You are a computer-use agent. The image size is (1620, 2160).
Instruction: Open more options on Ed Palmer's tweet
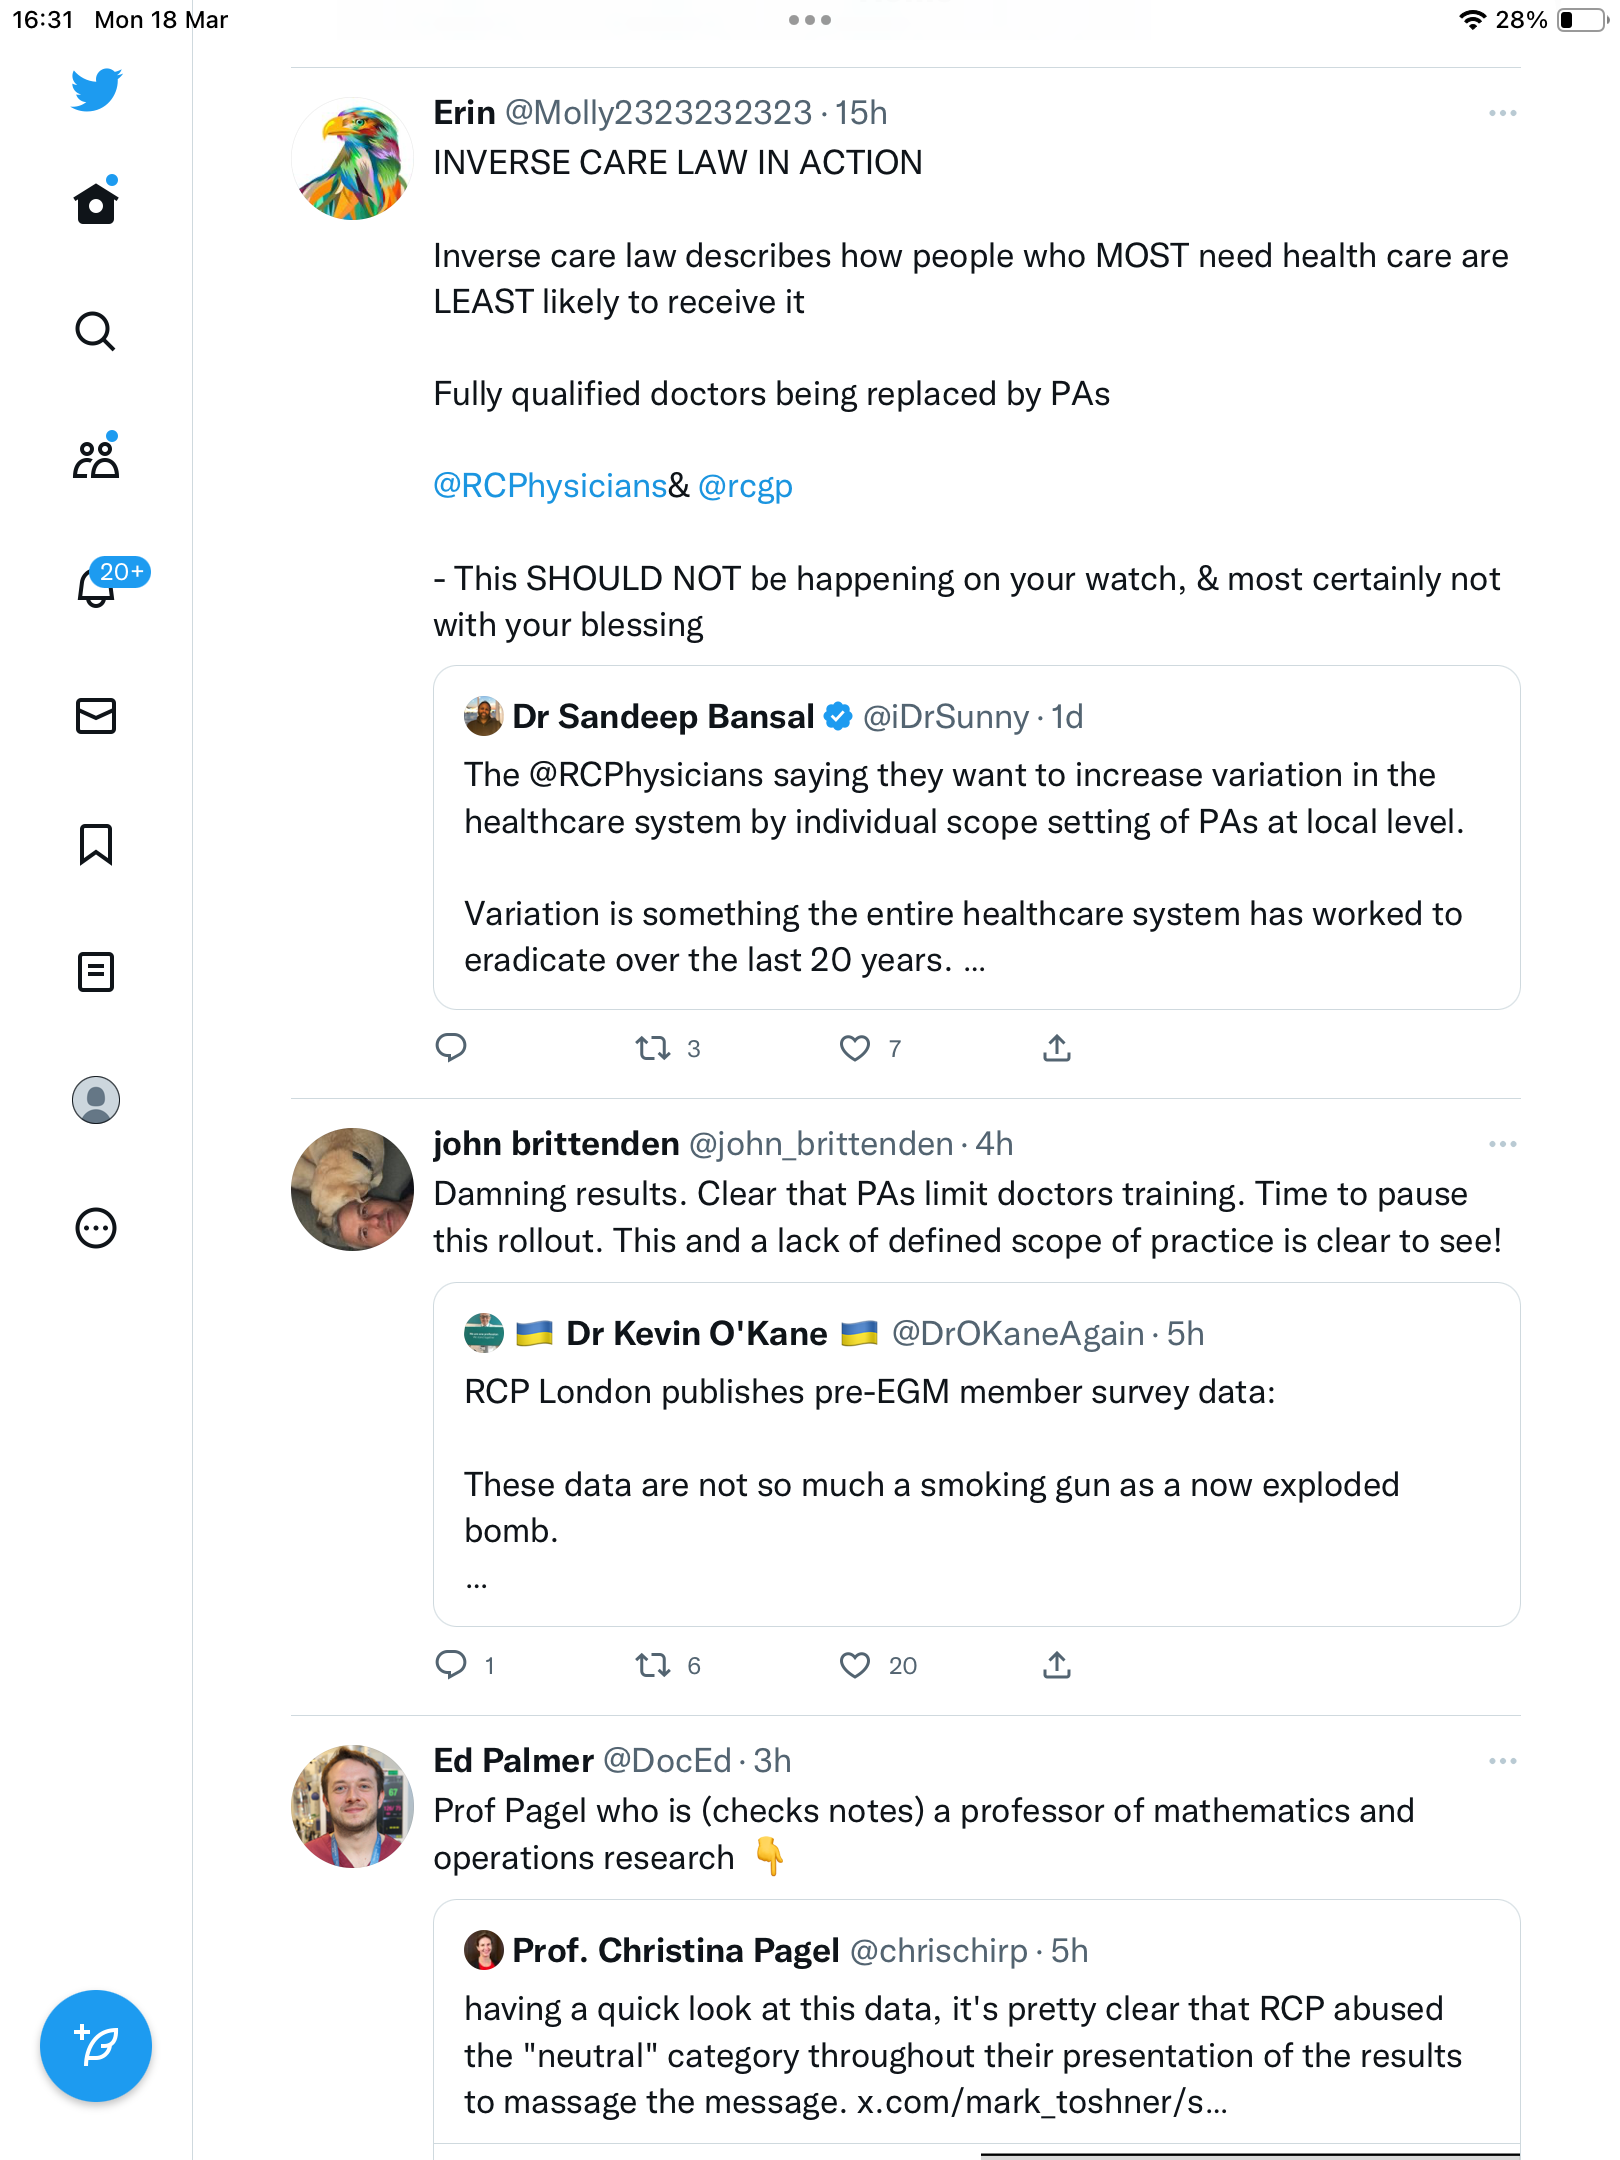coord(1502,1761)
